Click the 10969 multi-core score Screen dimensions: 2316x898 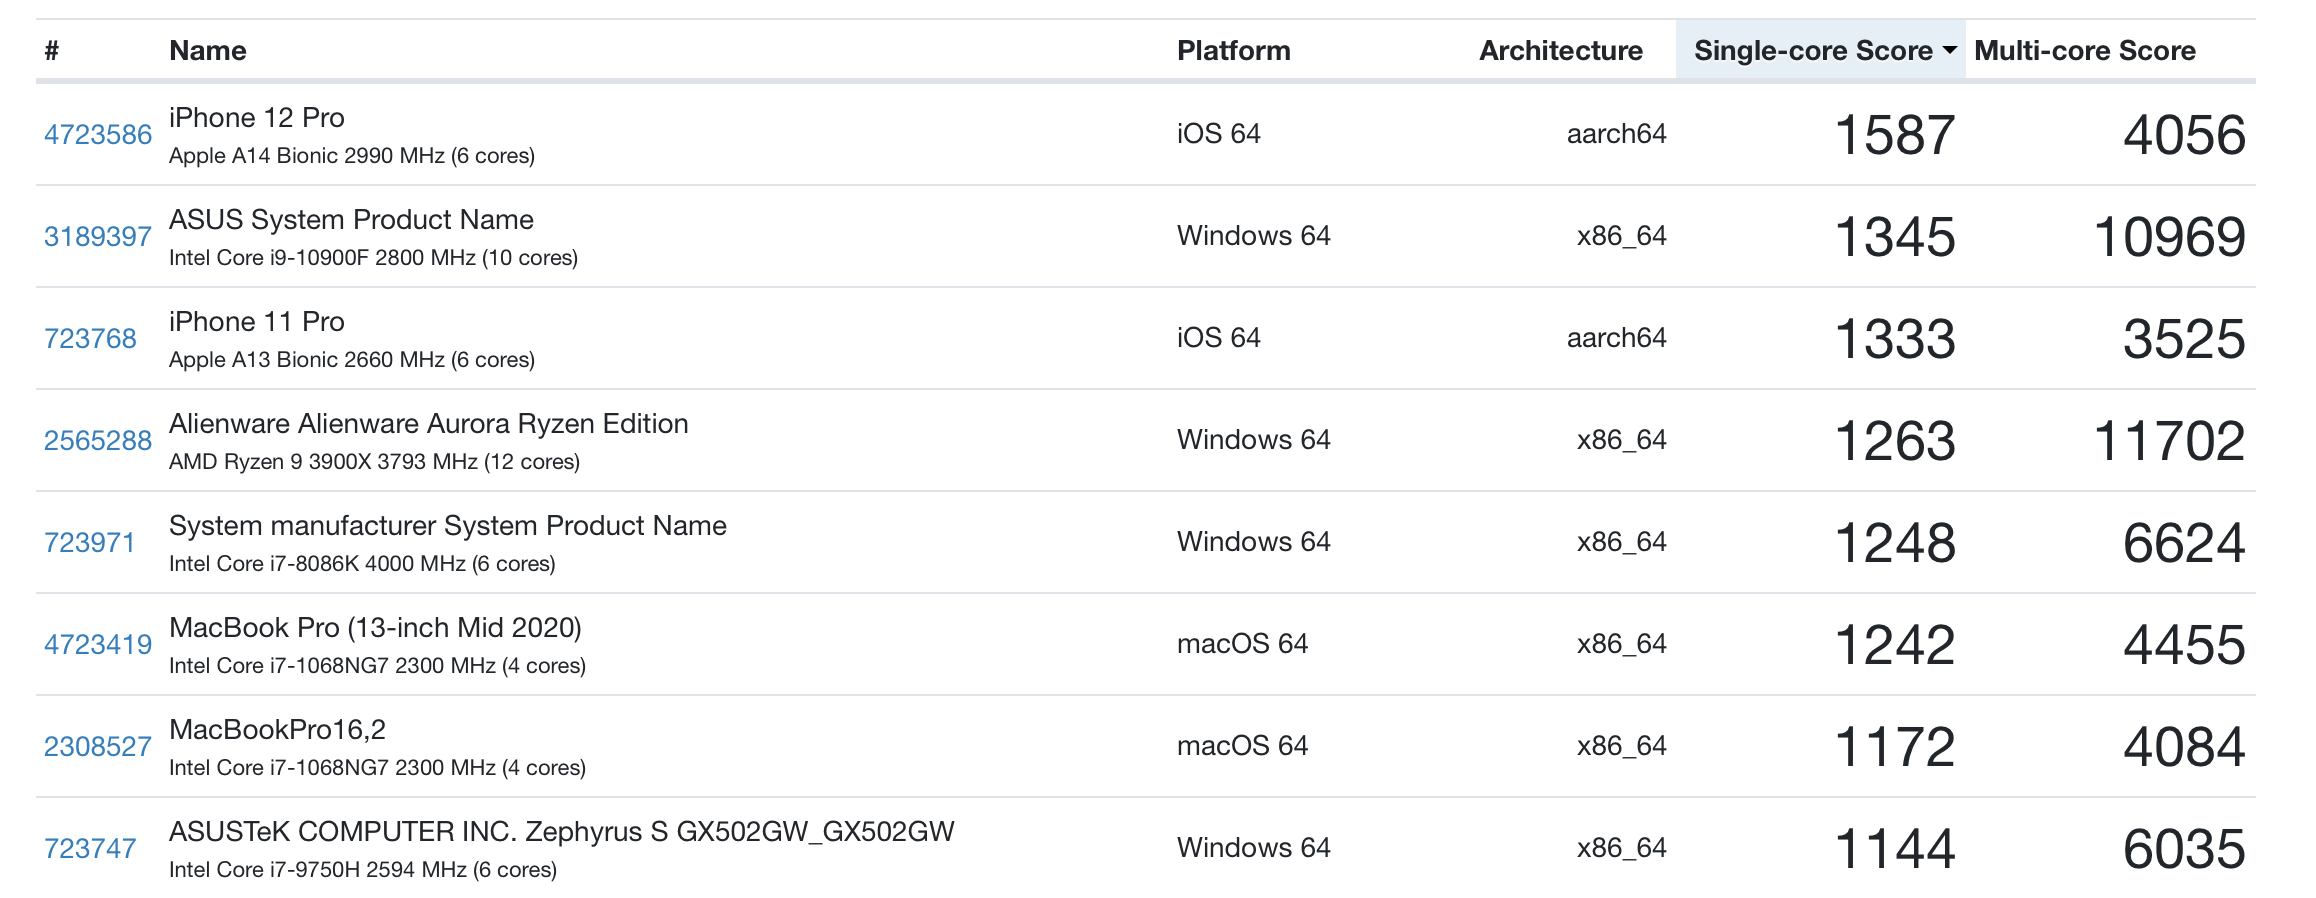point(2169,237)
